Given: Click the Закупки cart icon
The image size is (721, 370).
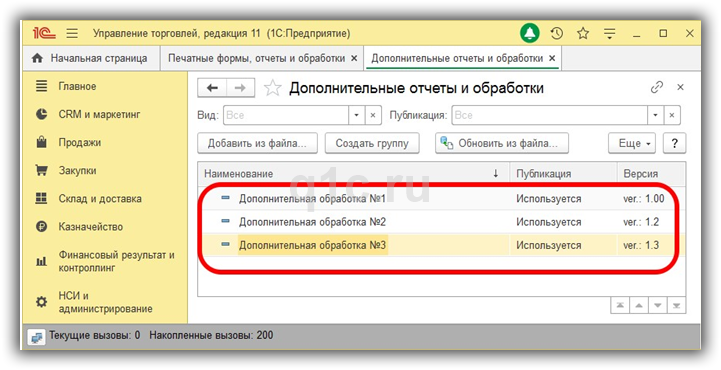Looking at the screenshot, I should (x=41, y=171).
